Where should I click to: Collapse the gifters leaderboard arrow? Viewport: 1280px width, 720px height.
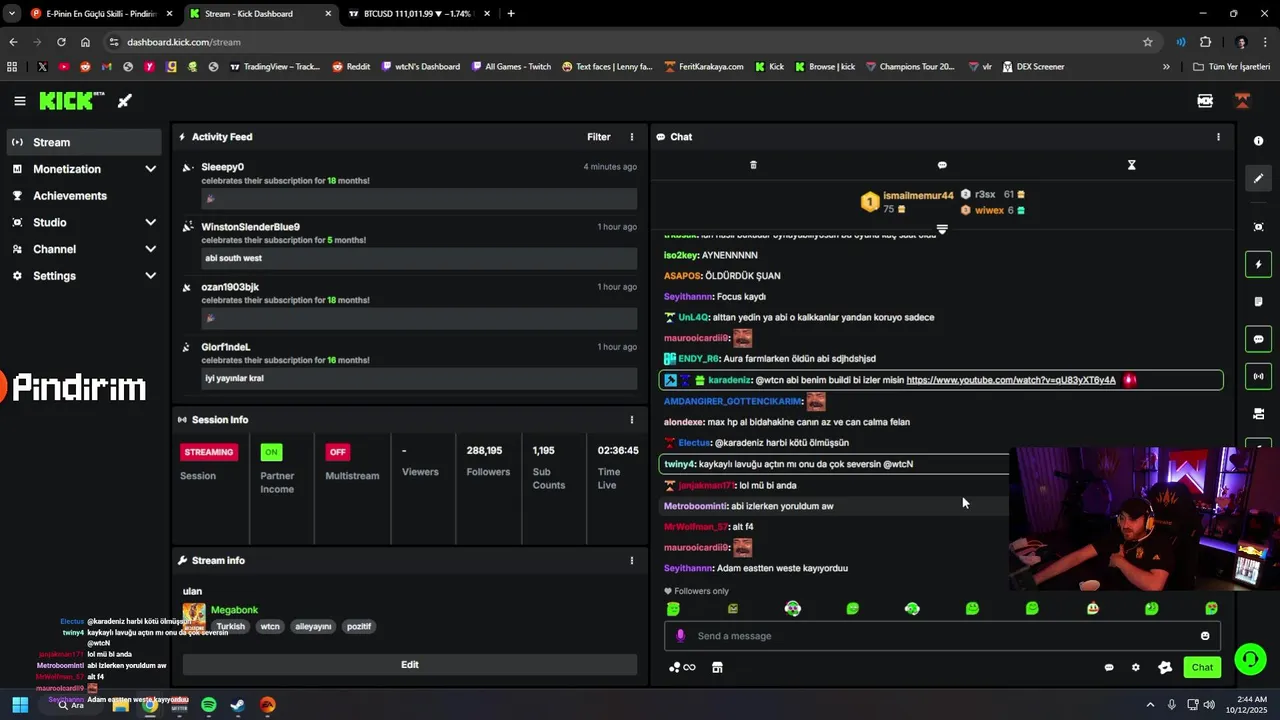coord(942,229)
